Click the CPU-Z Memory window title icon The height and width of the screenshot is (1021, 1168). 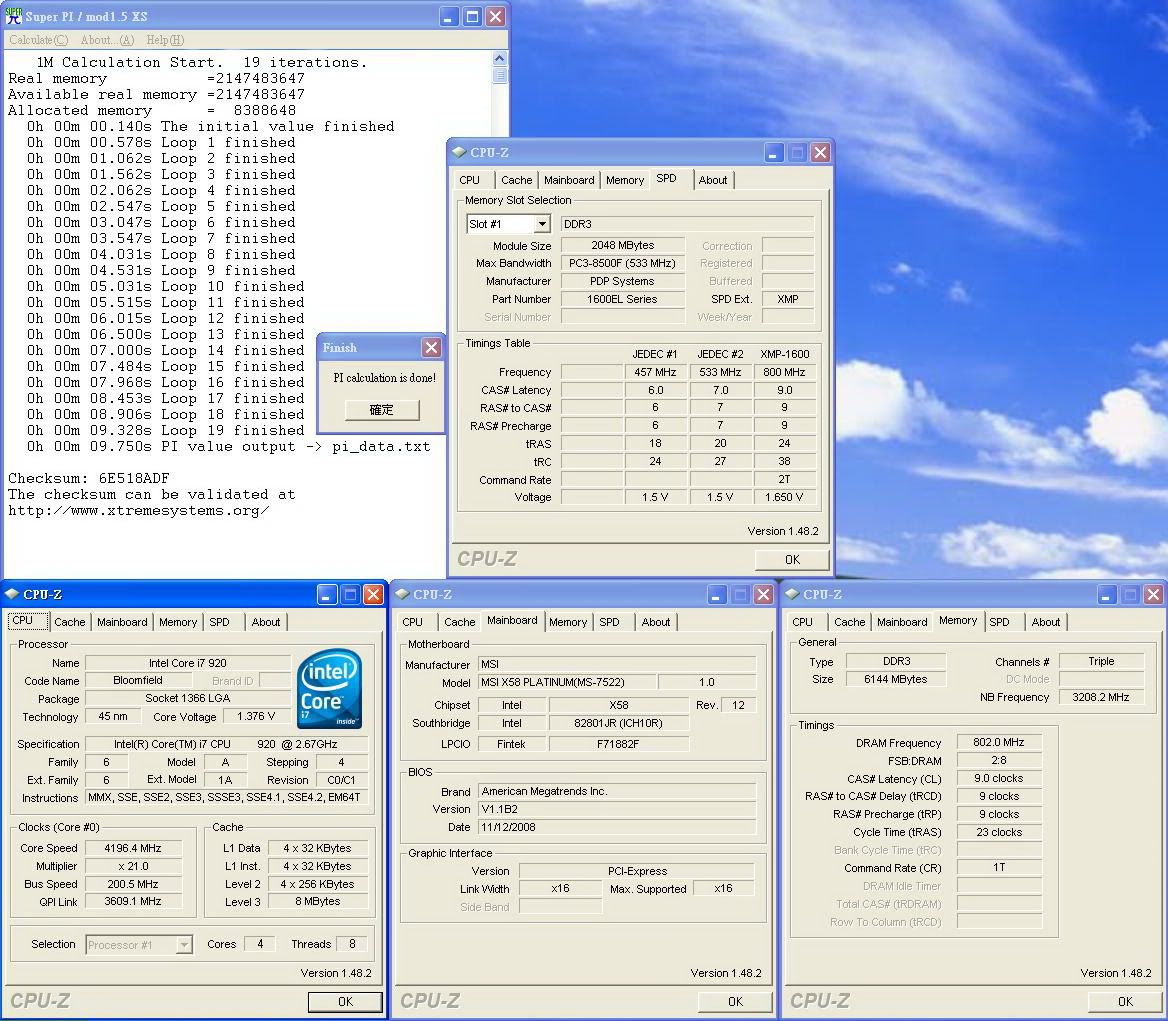coord(793,594)
